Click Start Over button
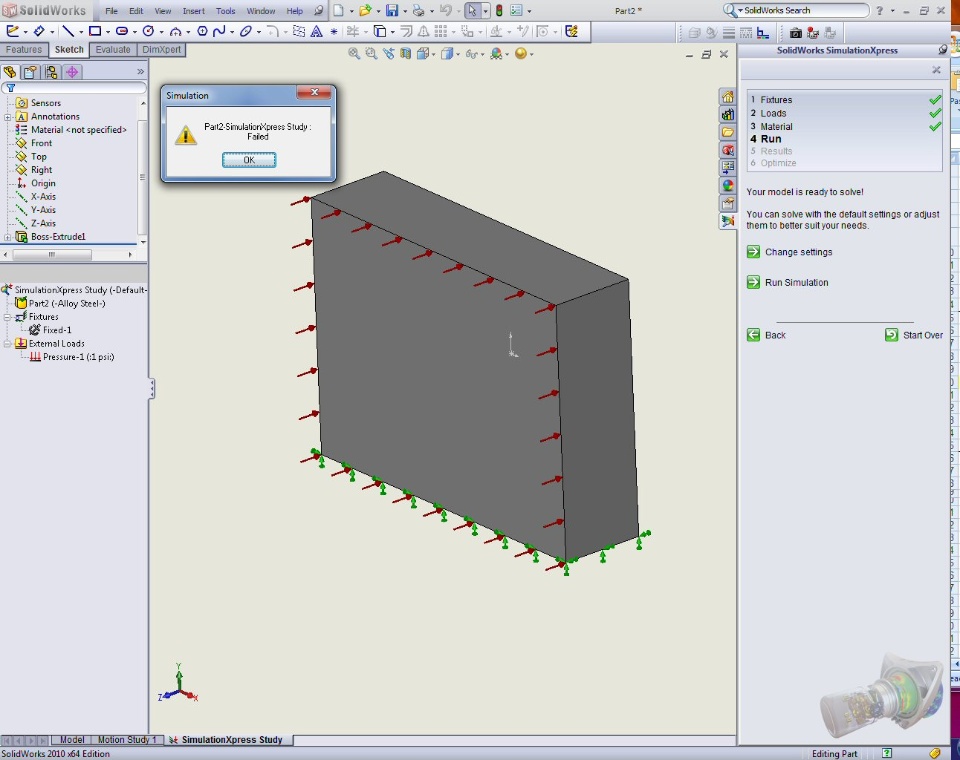 914,335
